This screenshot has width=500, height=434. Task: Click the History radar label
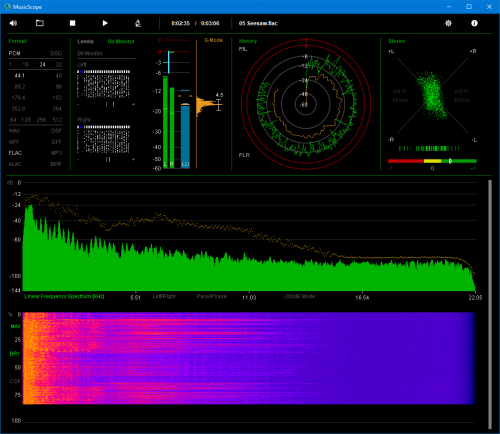click(x=248, y=41)
